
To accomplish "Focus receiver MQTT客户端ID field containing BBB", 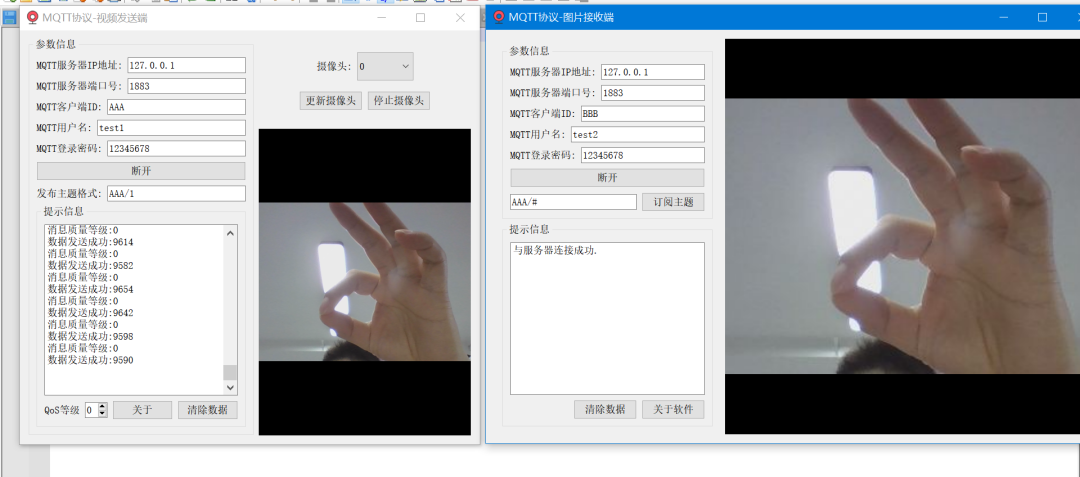I will [643, 114].
